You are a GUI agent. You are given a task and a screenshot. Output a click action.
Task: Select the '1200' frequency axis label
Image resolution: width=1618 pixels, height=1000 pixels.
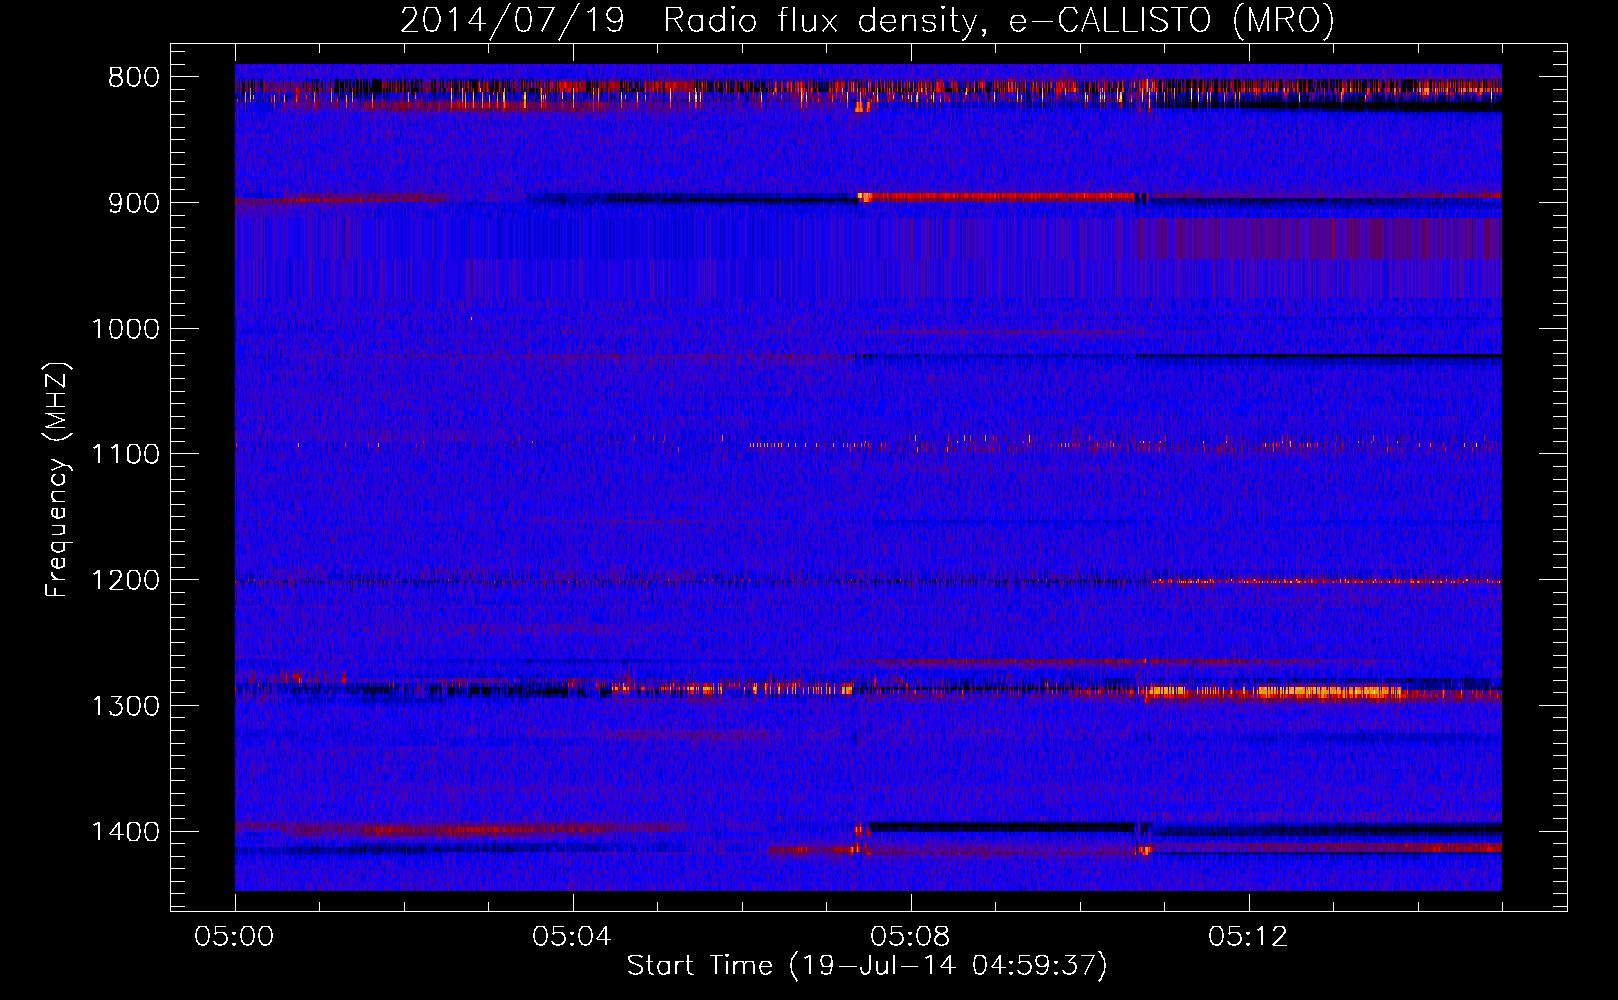[x=126, y=581]
